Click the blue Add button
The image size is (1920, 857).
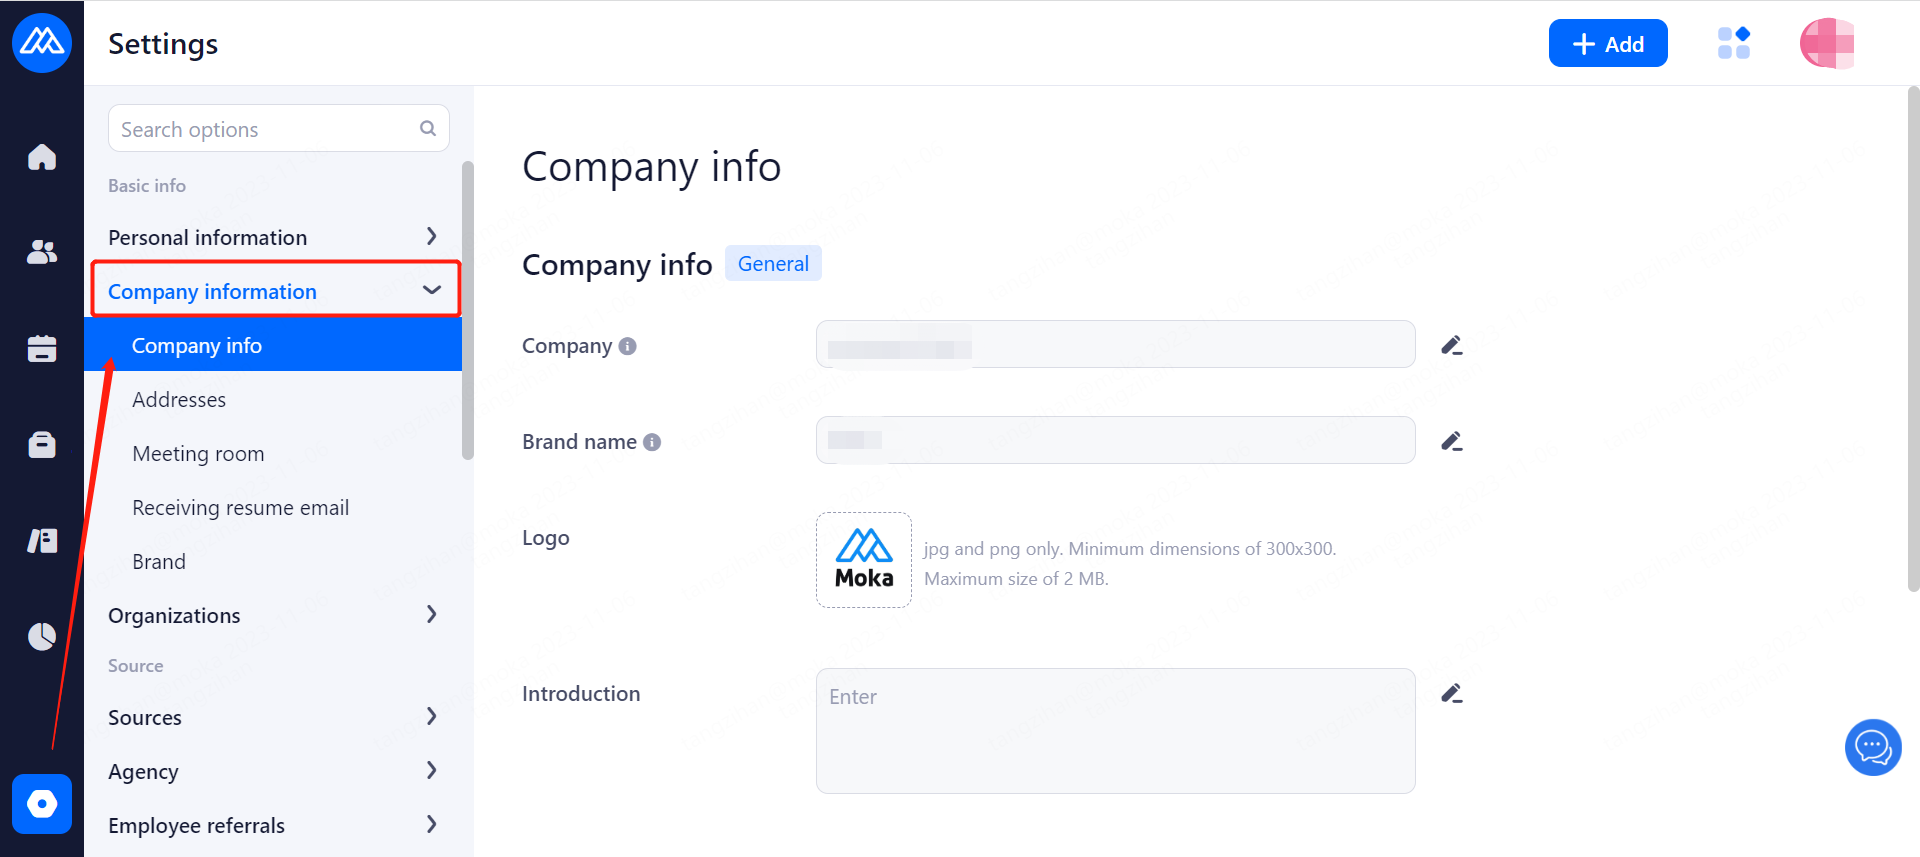tap(1607, 43)
